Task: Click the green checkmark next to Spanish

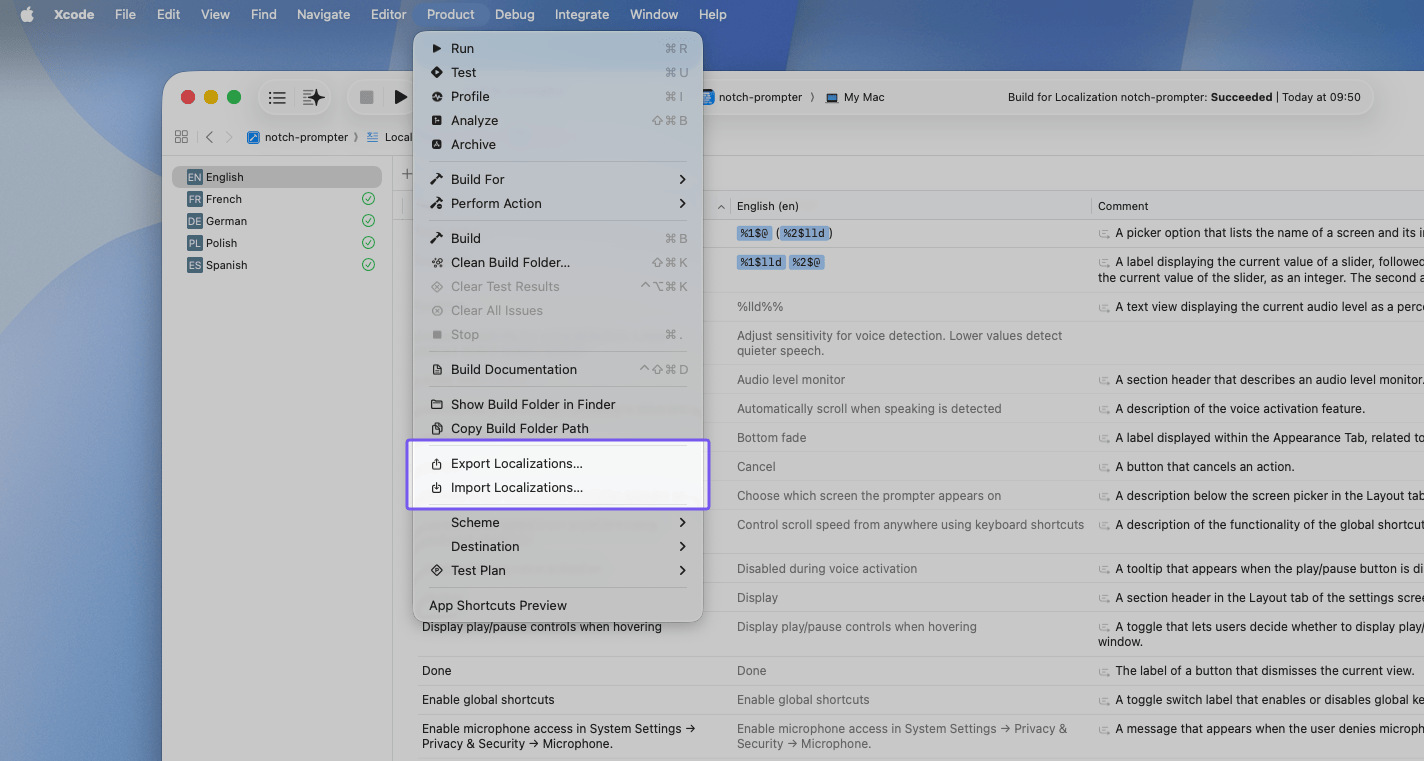Action: point(368,265)
